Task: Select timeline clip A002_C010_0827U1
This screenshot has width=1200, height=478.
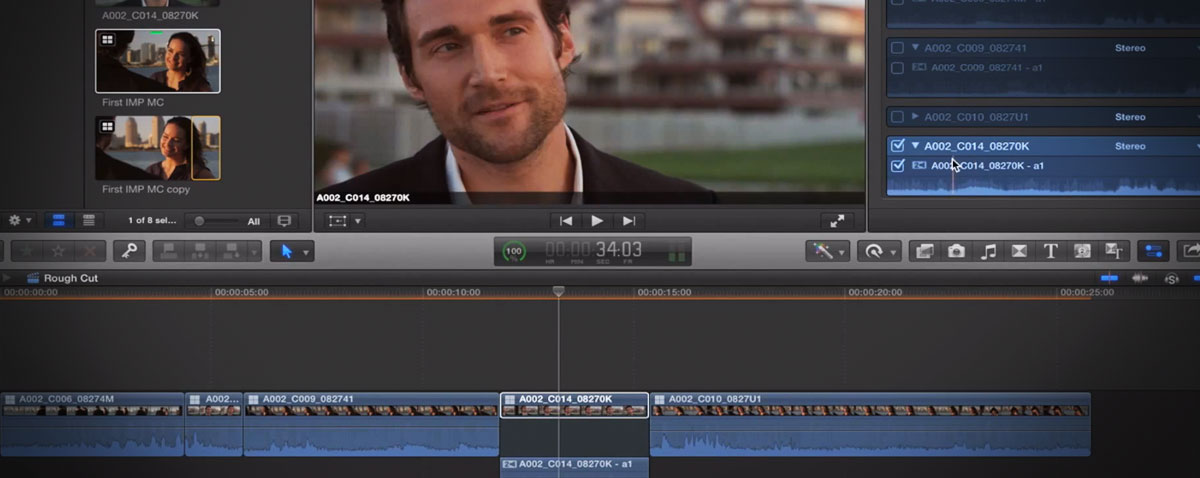Action: pos(870,424)
